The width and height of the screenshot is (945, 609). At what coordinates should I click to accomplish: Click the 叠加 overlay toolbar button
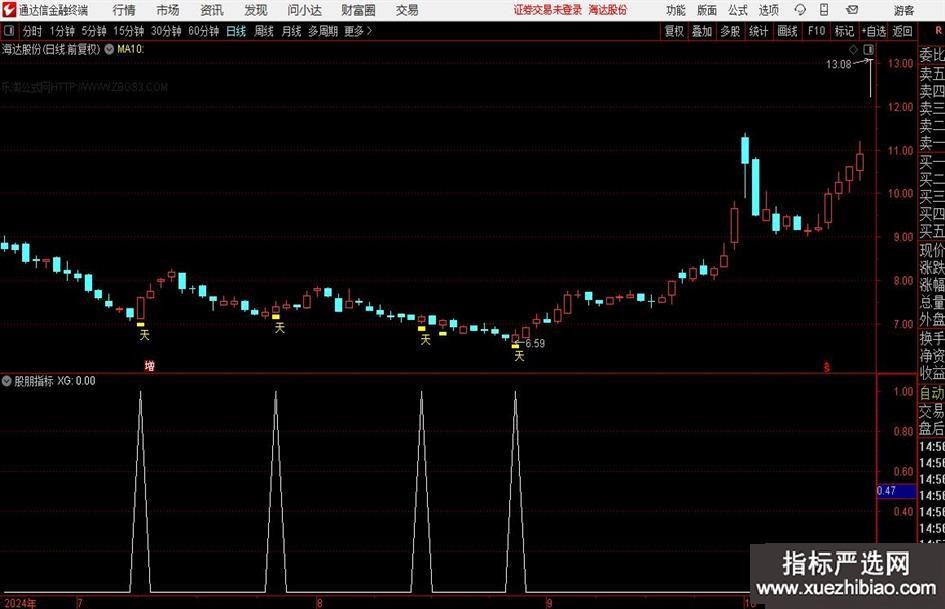(702, 31)
